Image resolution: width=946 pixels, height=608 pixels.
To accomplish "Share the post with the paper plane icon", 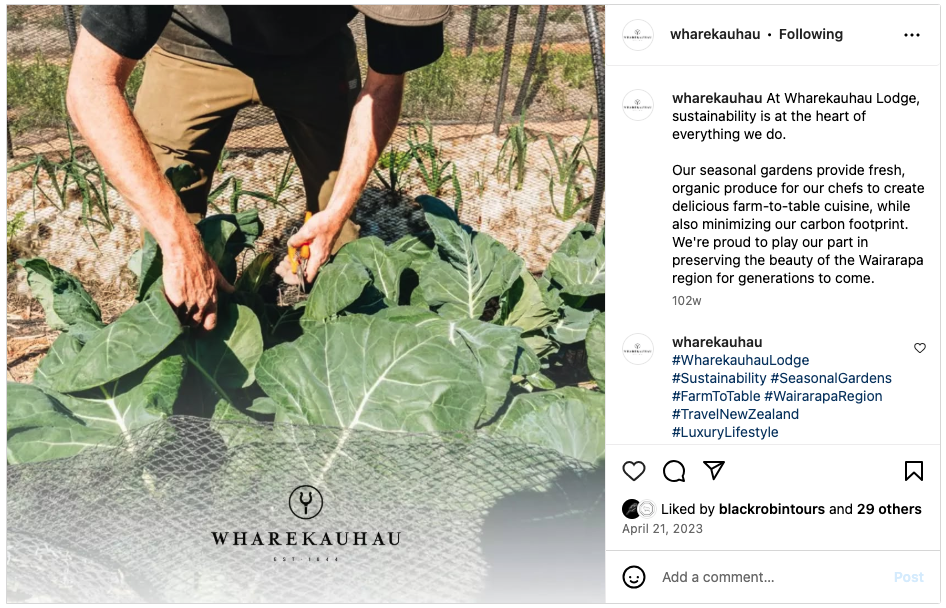I will pyautogui.click(x=714, y=470).
